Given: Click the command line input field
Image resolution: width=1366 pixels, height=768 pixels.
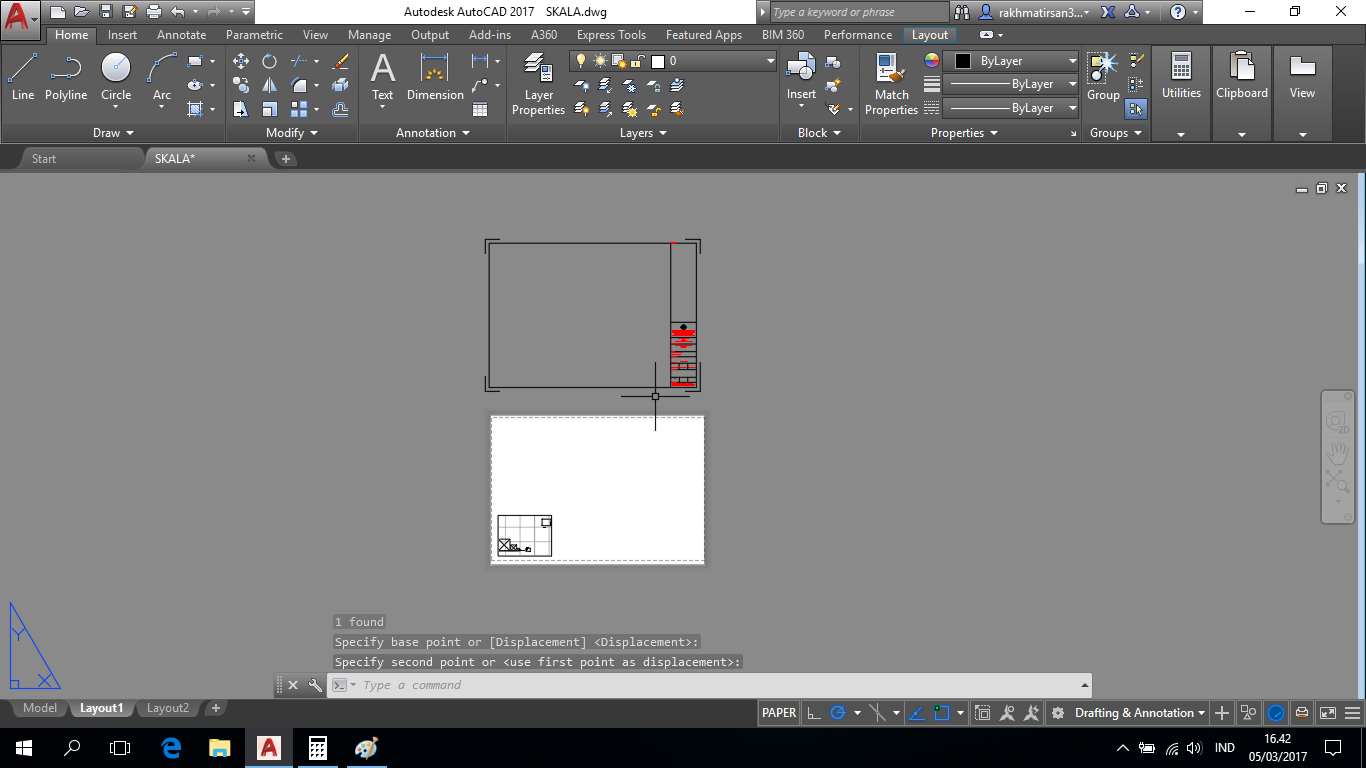Looking at the screenshot, I should [600, 685].
